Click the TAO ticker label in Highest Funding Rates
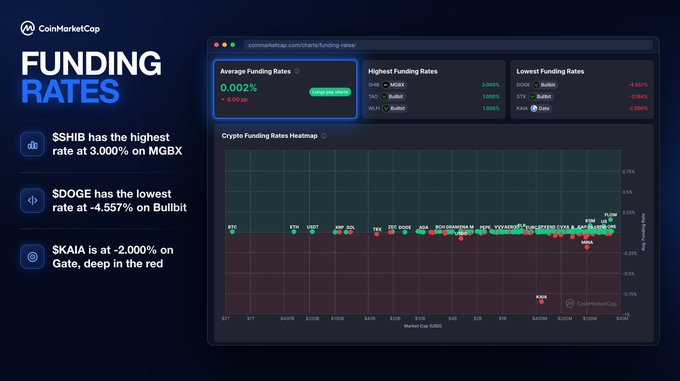This screenshot has width=680, height=381. coord(373,97)
